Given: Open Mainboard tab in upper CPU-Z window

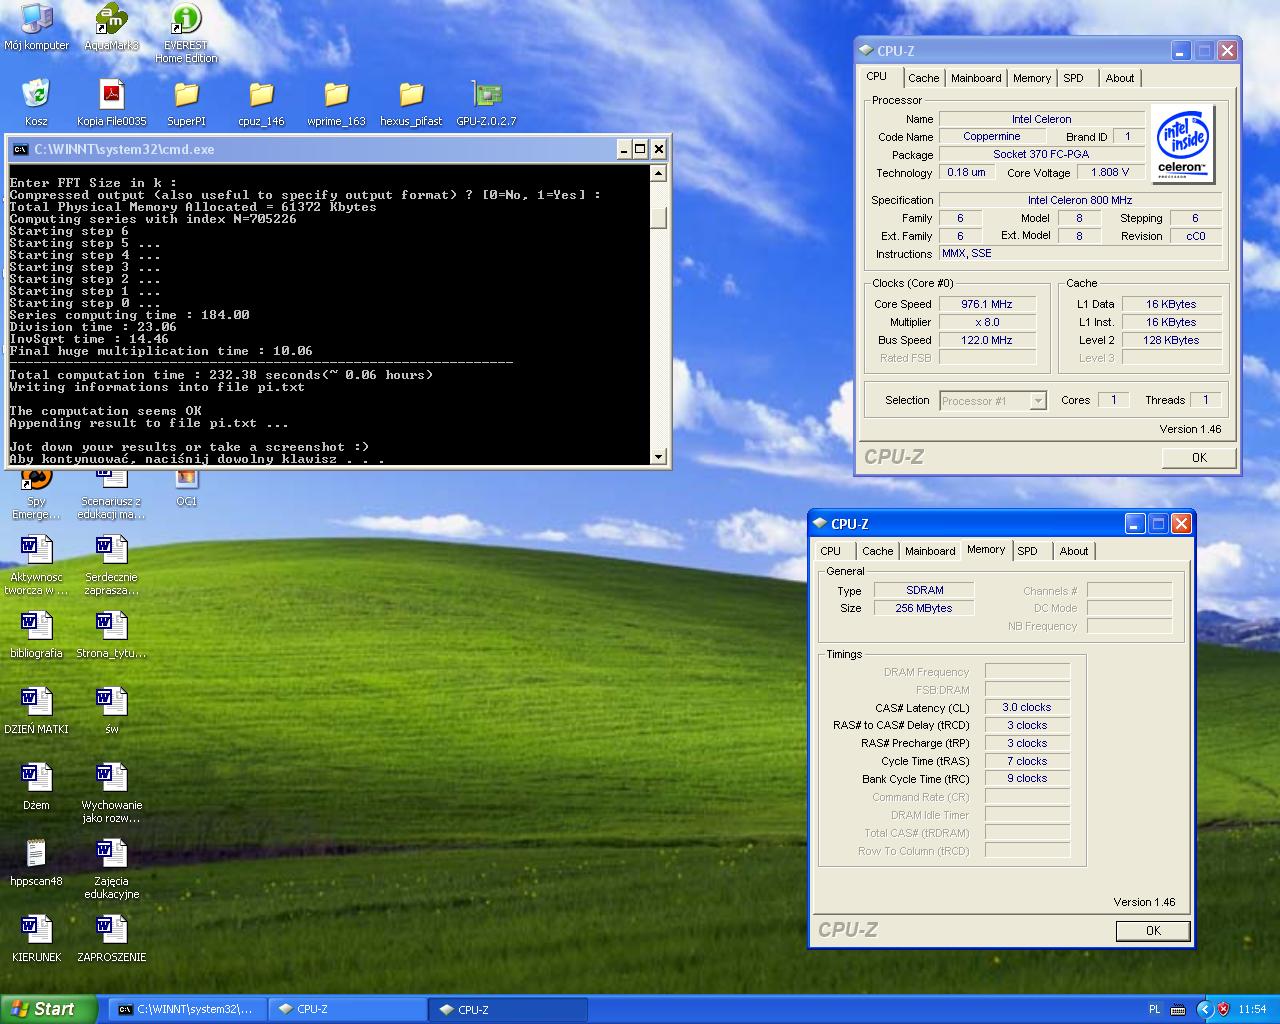Looking at the screenshot, I should click(x=976, y=78).
